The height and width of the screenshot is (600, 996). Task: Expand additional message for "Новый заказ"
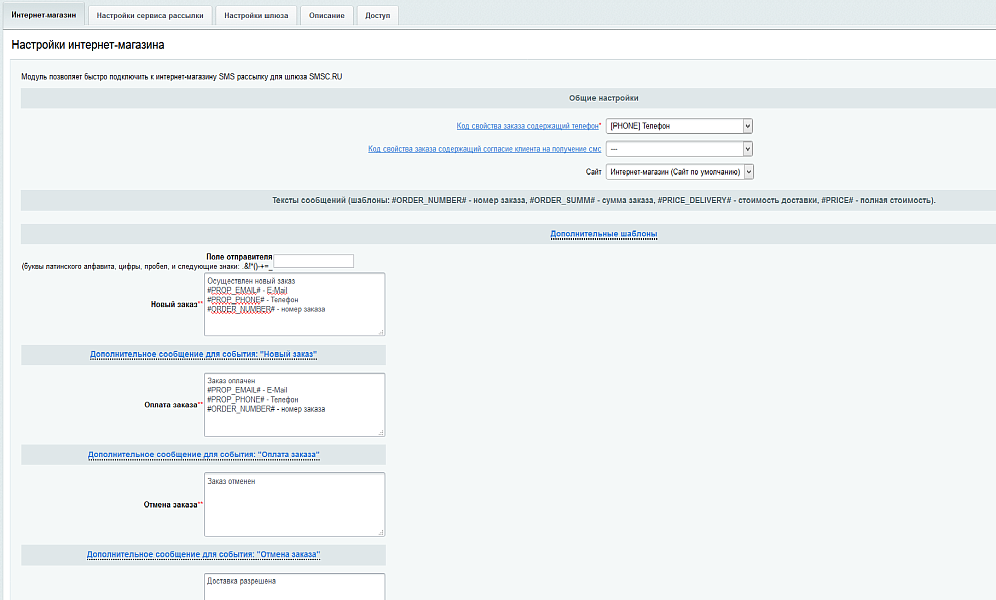coord(204,355)
